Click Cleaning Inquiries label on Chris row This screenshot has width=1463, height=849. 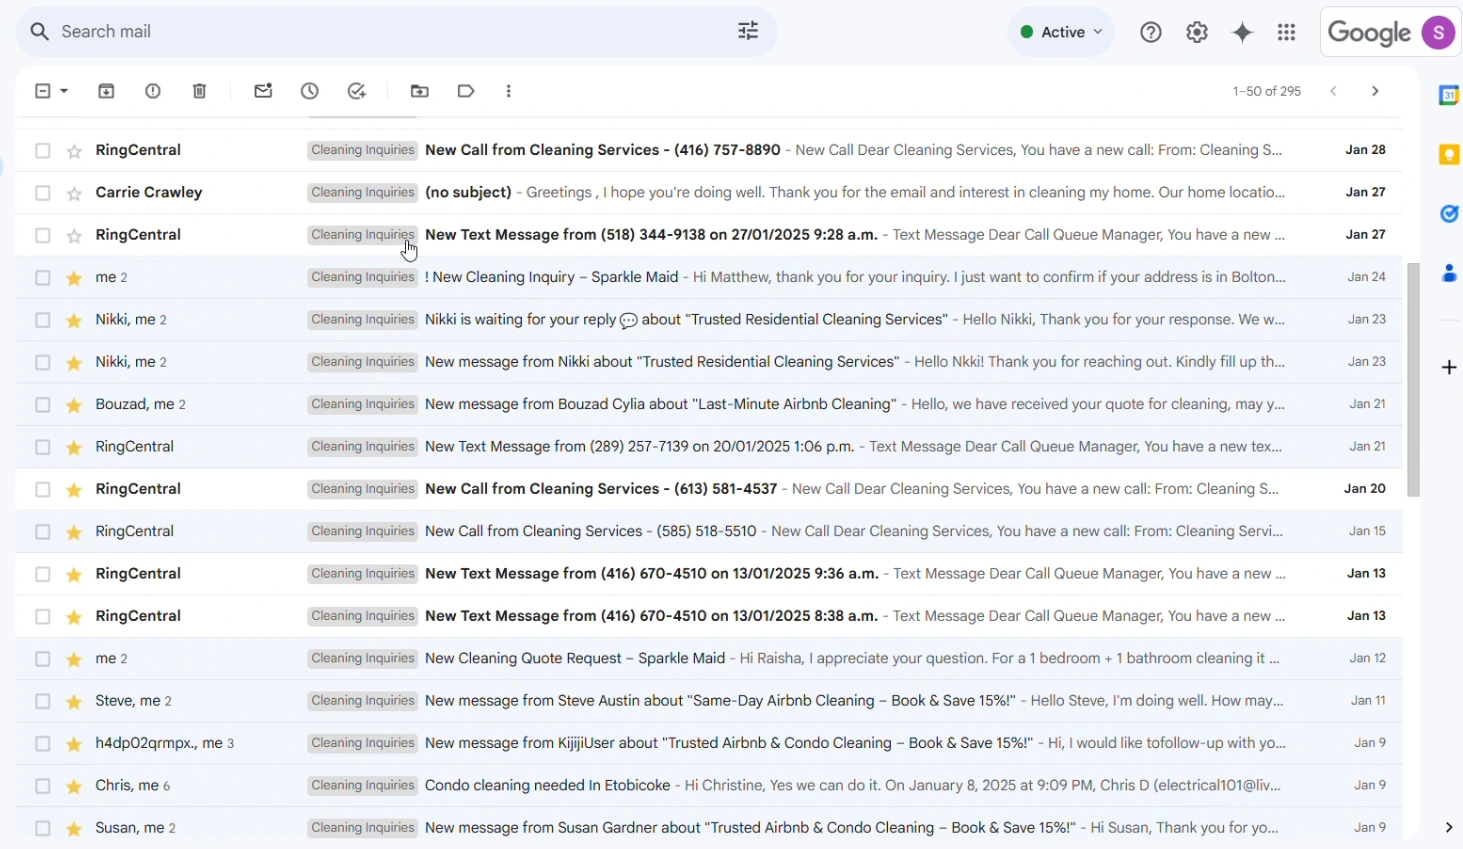(362, 786)
